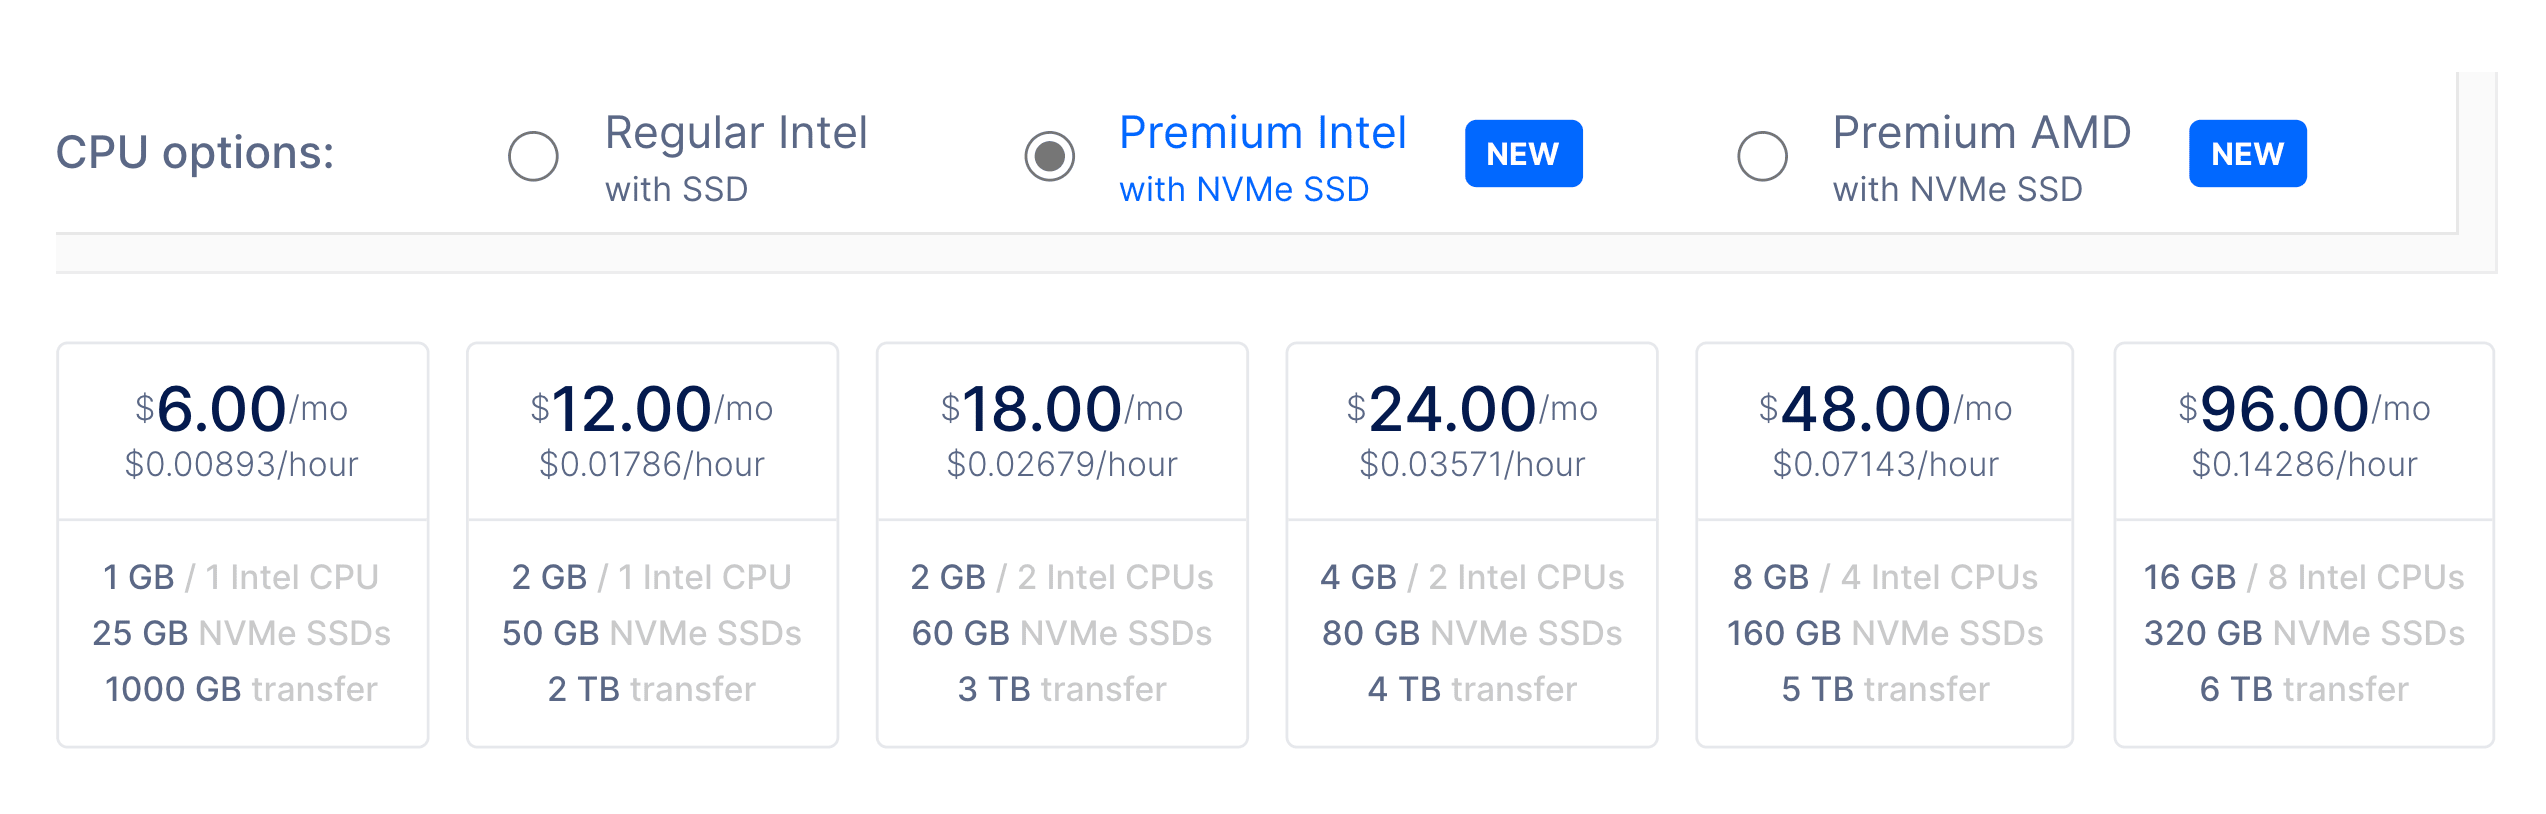Select the Regular Intel radio button

[533, 157]
